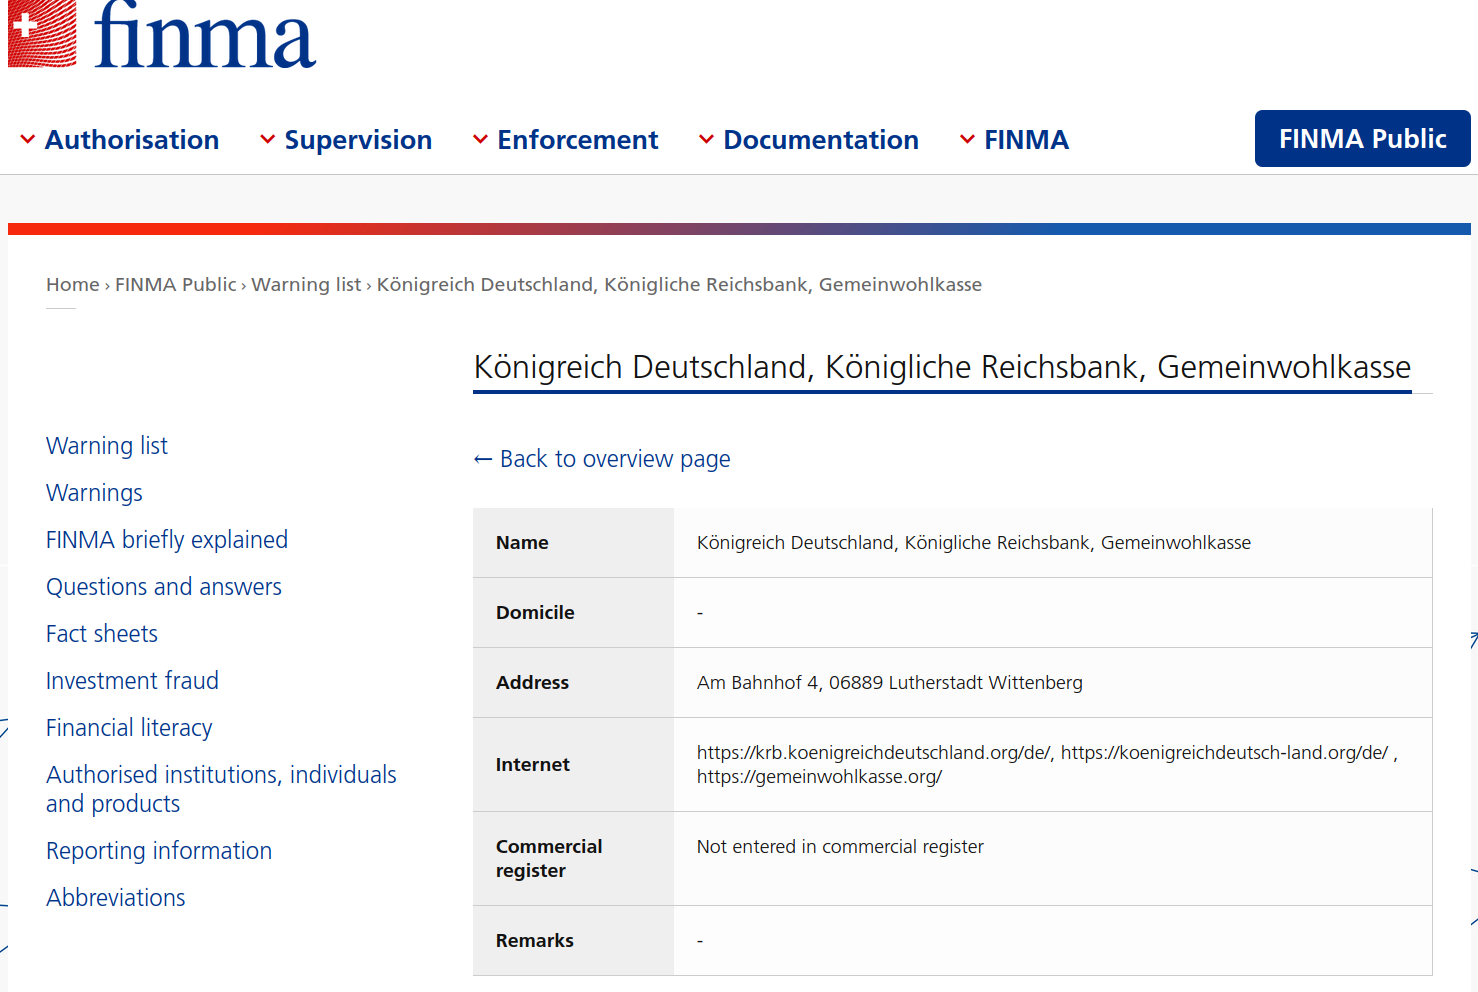Open Warning list breadcrumb link
1478x992 pixels.
click(x=306, y=285)
